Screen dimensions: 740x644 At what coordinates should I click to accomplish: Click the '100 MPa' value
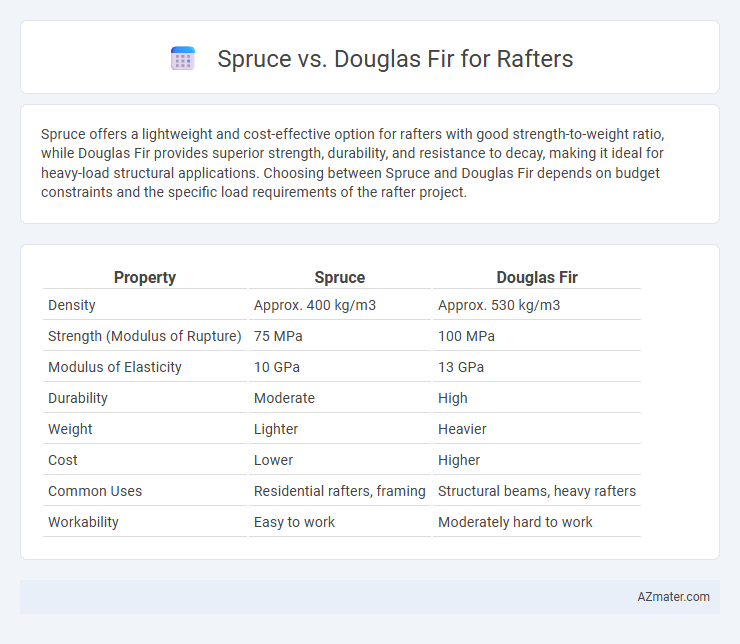[x=466, y=336]
